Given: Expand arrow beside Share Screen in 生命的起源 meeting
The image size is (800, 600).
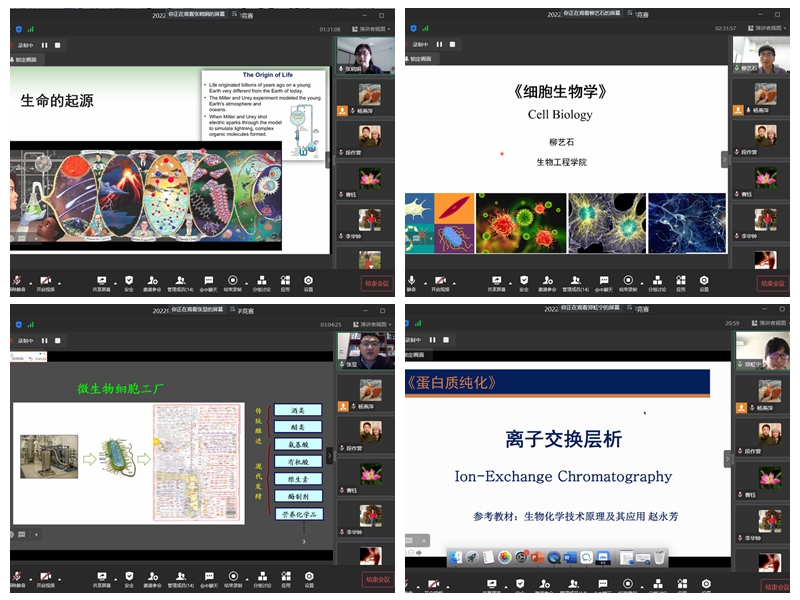Looking at the screenshot, I should pyautogui.click(x=113, y=281).
